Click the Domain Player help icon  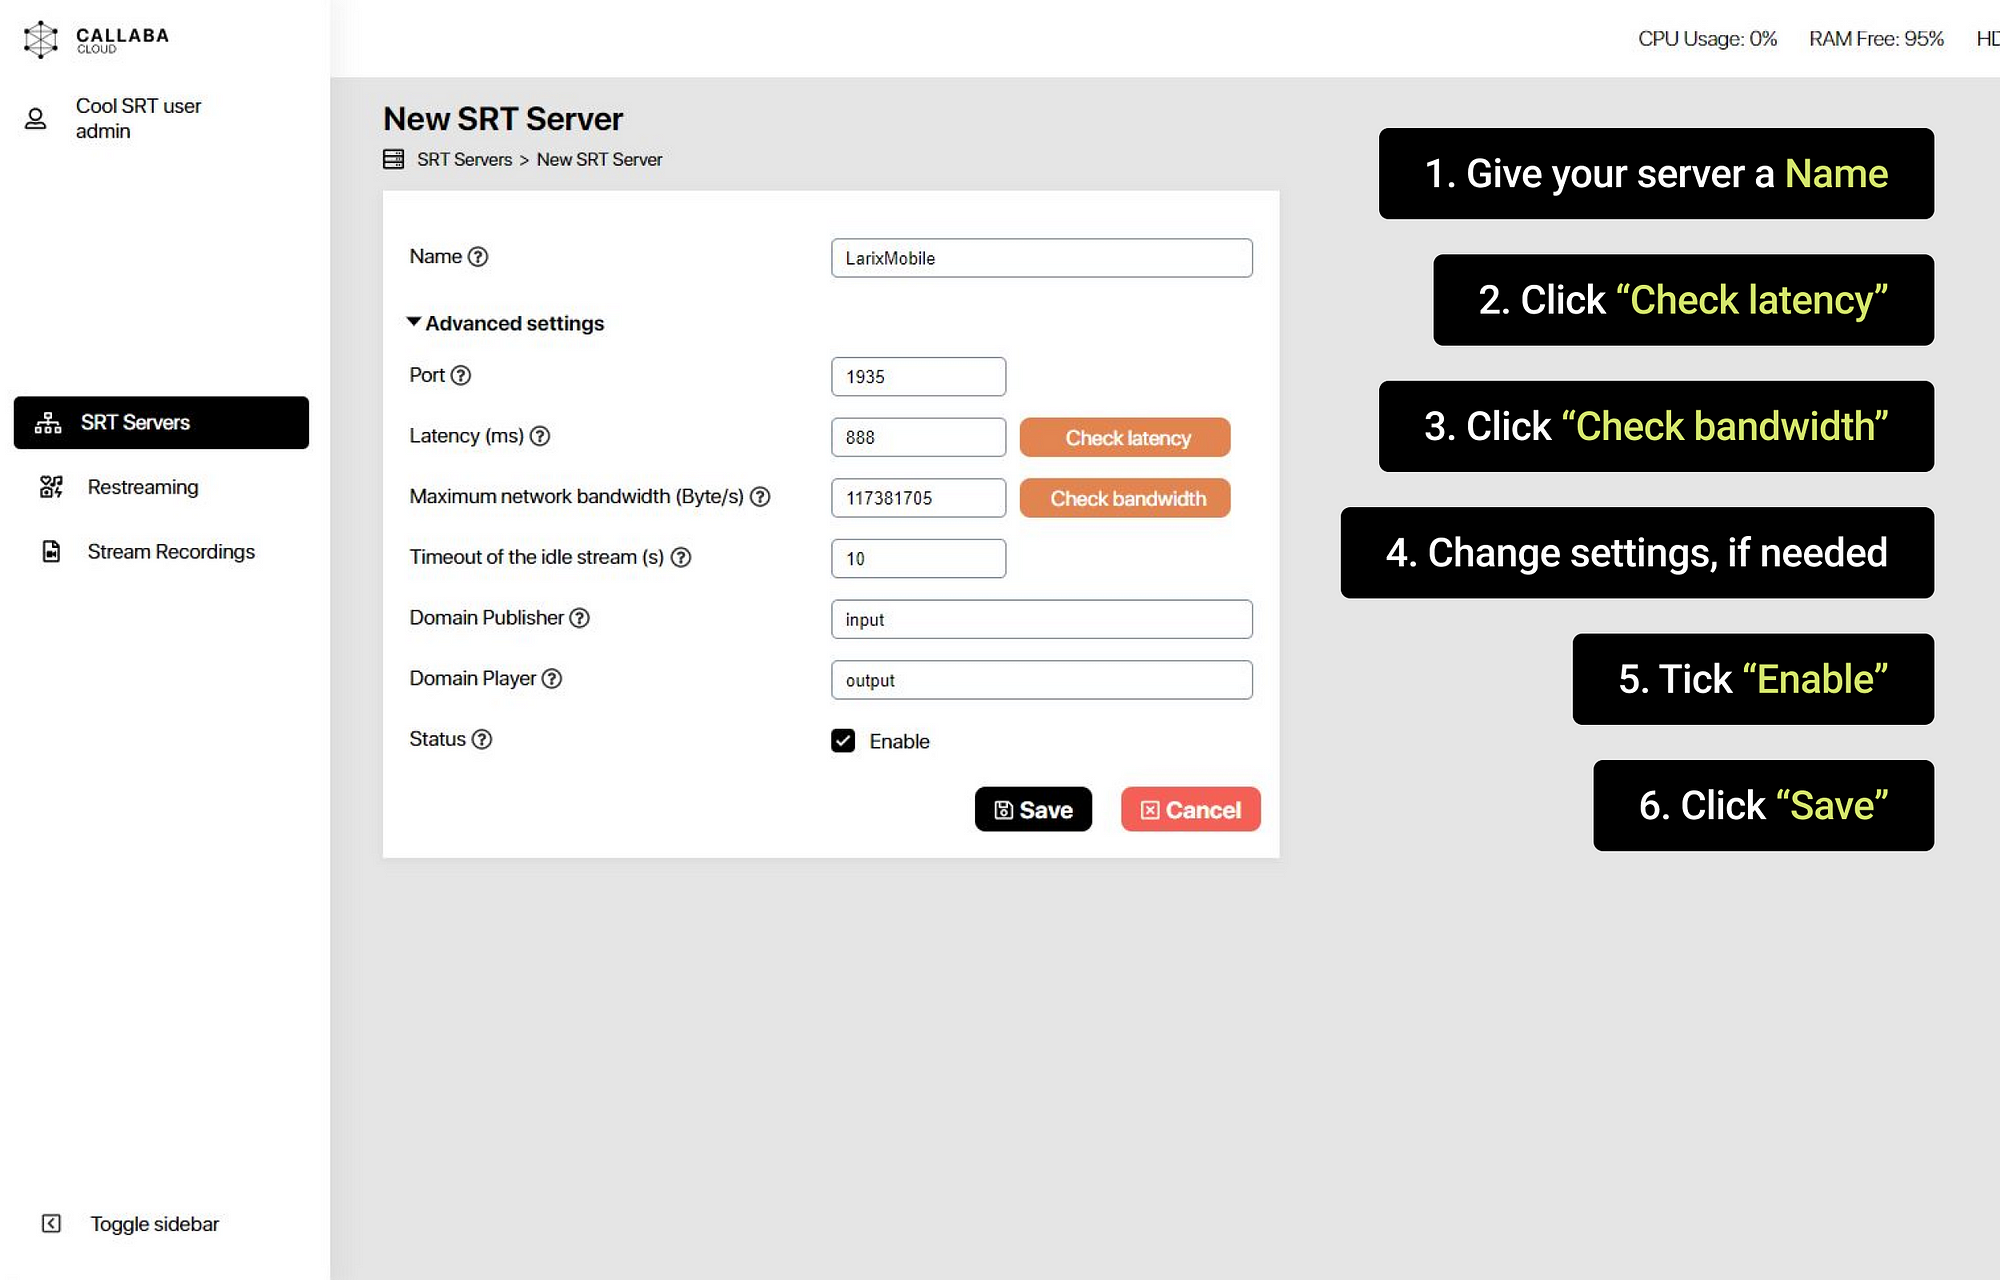(x=552, y=679)
